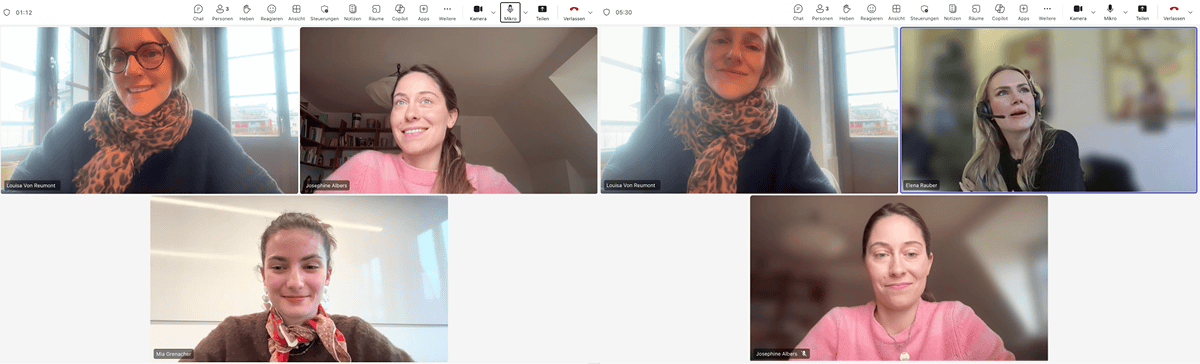Image resolution: width=1200 pixels, height=364 pixels.
Task: Toggle Kamera off in the 01:12 meeting
Action: 478,12
